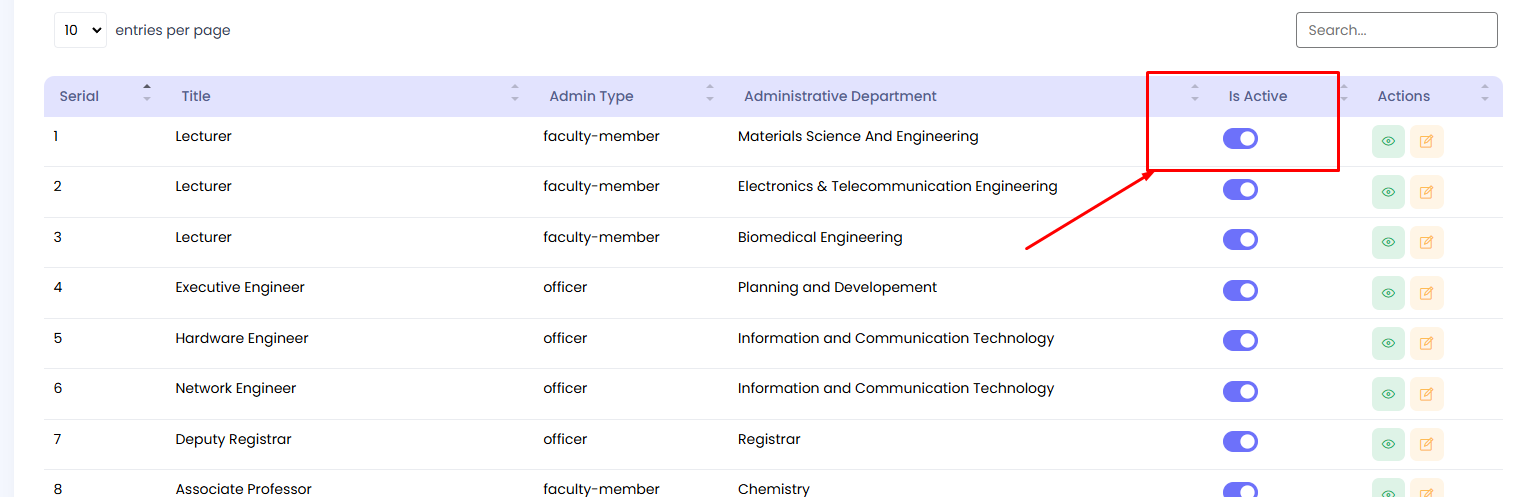
Task: Edit the Materials Science Lecturer entry
Action: coord(1426,142)
